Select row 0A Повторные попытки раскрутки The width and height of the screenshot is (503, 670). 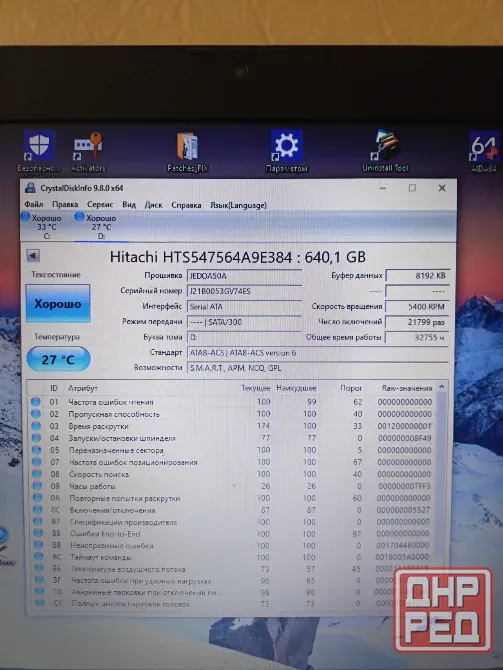pos(232,498)
